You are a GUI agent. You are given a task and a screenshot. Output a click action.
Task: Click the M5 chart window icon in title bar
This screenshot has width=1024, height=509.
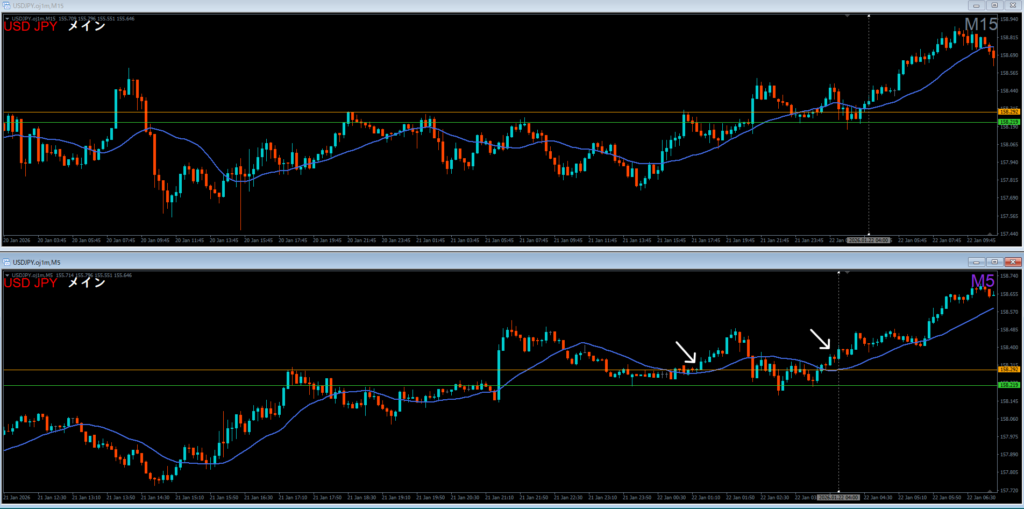(7, 261)
